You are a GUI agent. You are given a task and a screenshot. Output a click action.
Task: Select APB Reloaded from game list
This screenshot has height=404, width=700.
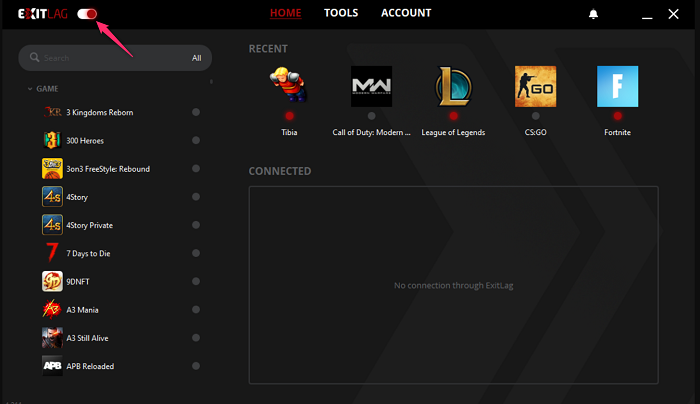pos(91,366)
